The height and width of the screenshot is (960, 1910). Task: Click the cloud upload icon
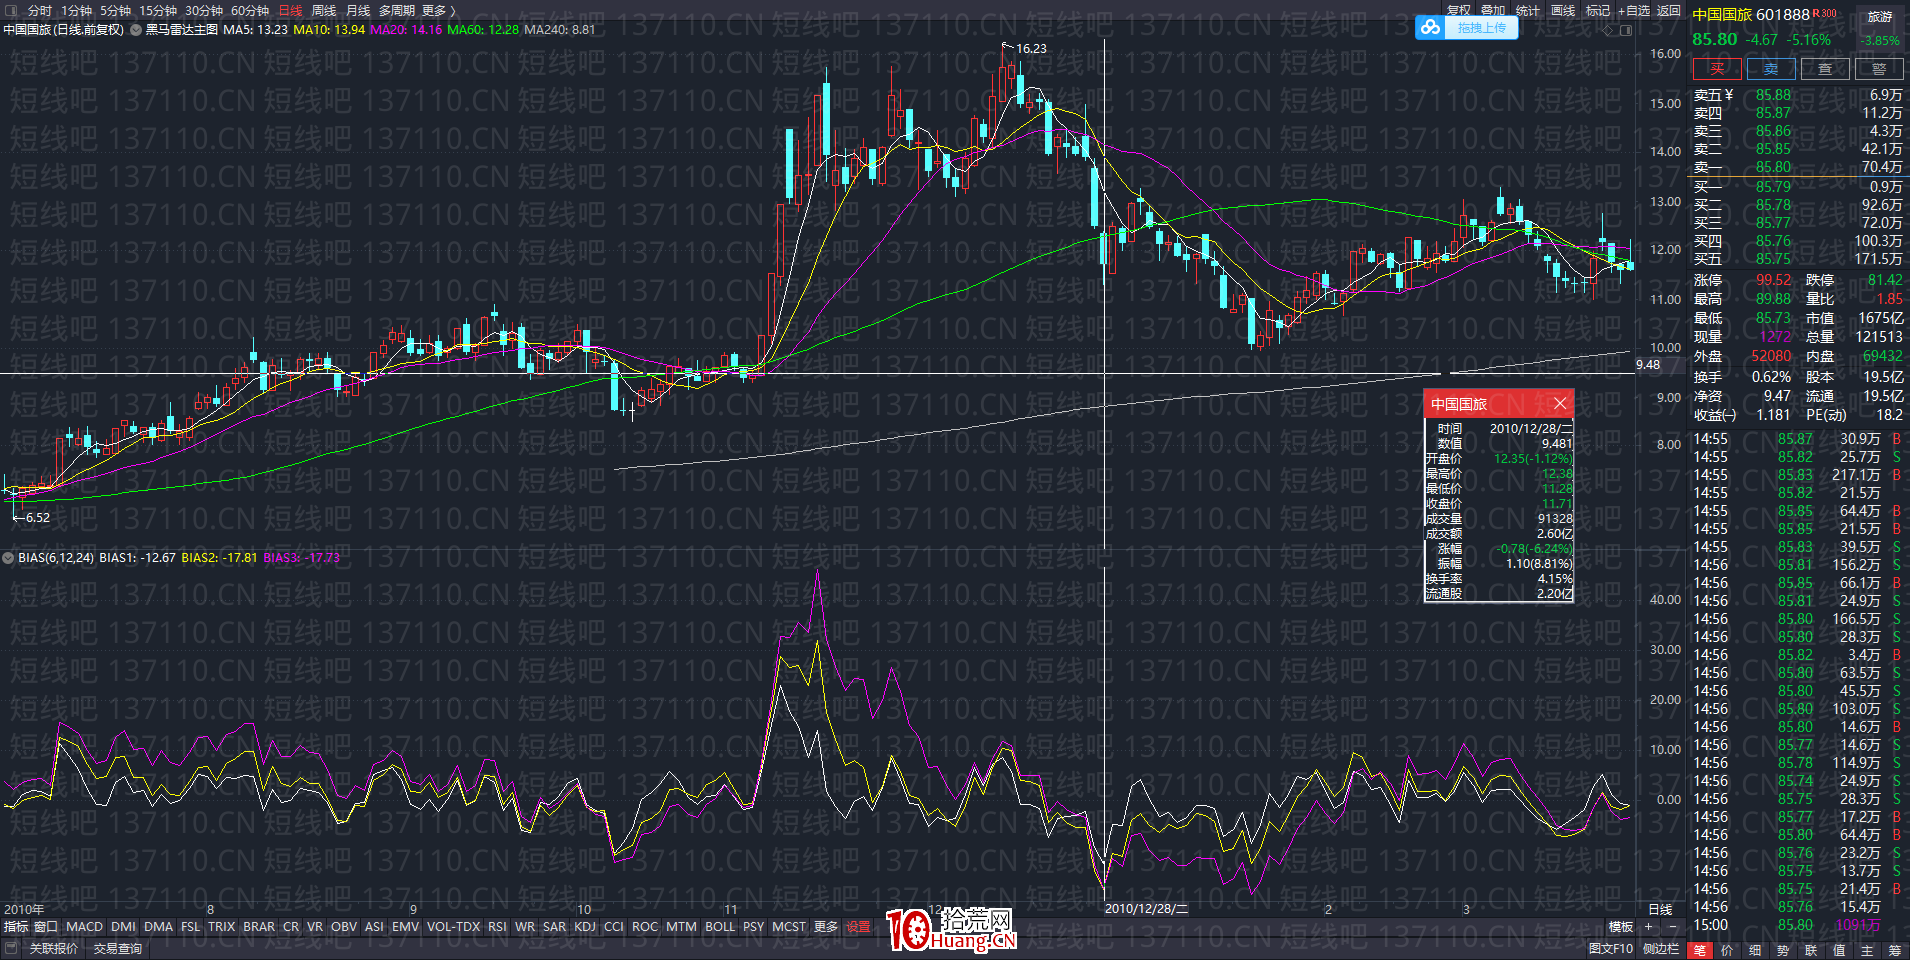(1431, 28)
